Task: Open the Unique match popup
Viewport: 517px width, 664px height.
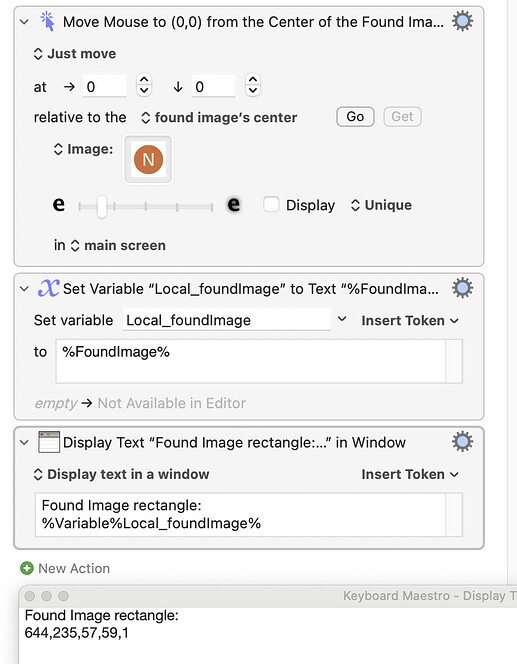Action: click(x=382, y=205)
